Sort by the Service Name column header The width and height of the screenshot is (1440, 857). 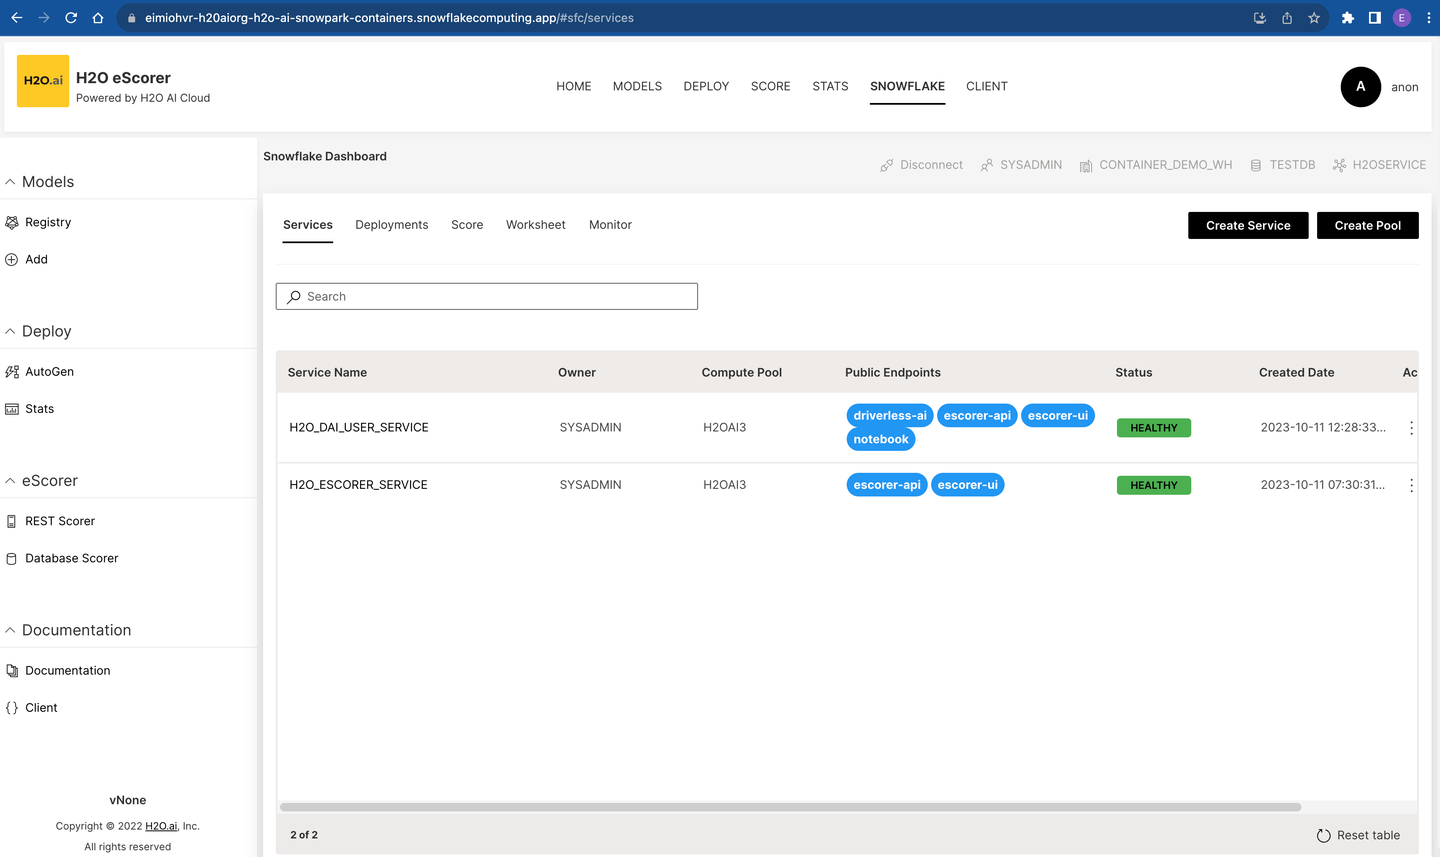pos(327,372)
